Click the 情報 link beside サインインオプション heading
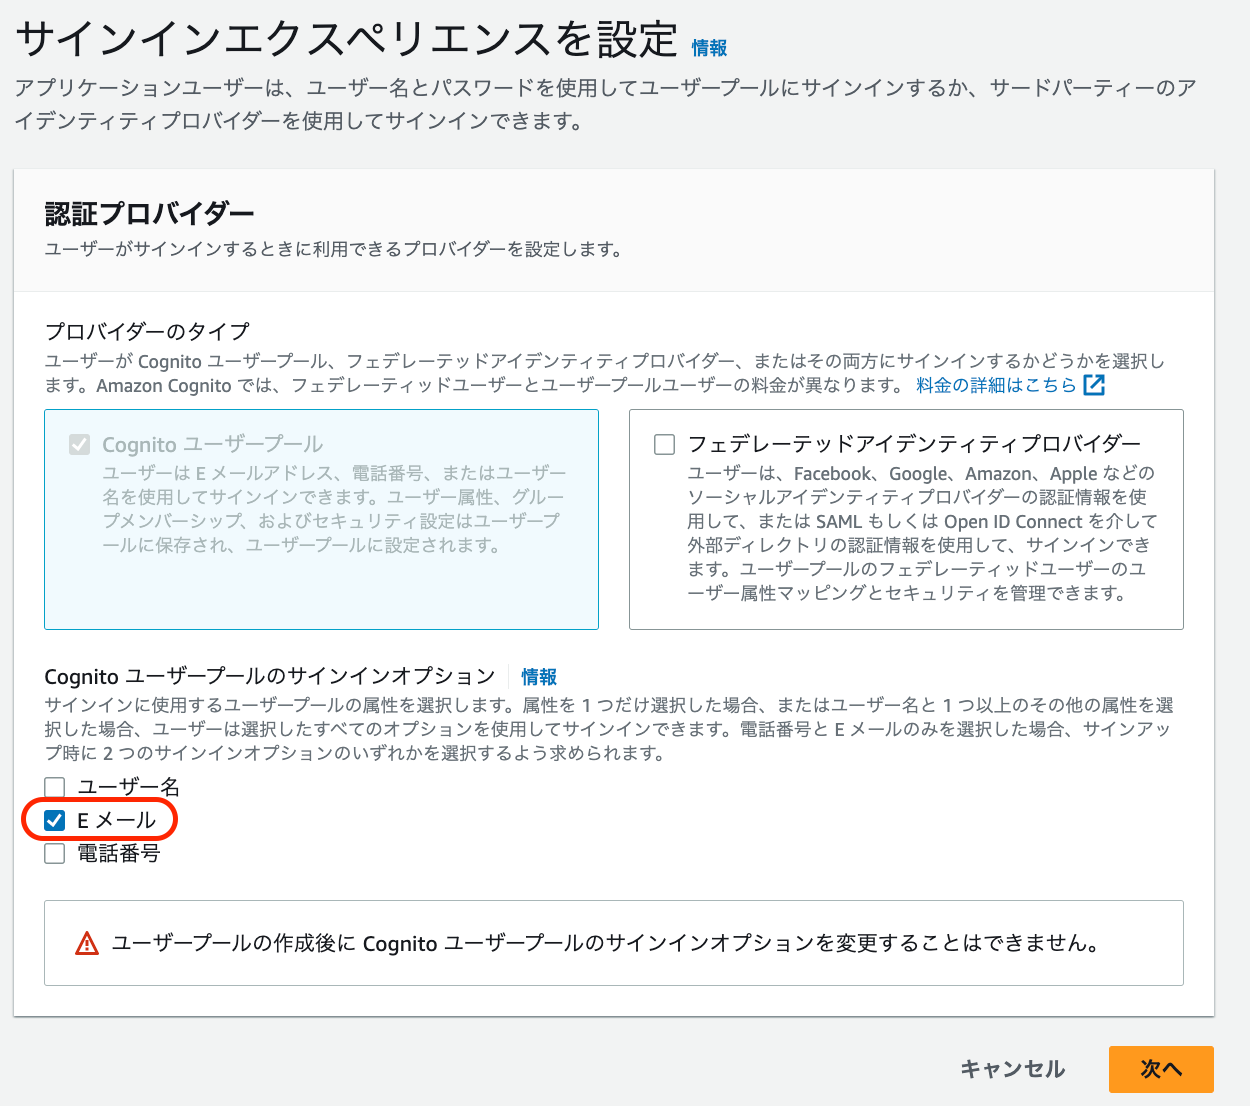The image size is (1250, 1106). [538, 676]
